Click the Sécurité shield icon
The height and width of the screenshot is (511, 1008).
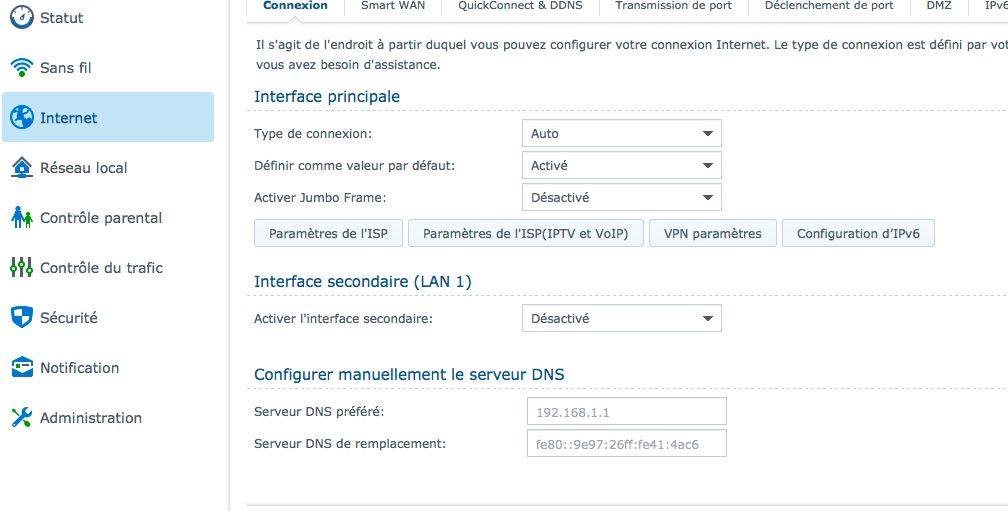pos(21,318)
